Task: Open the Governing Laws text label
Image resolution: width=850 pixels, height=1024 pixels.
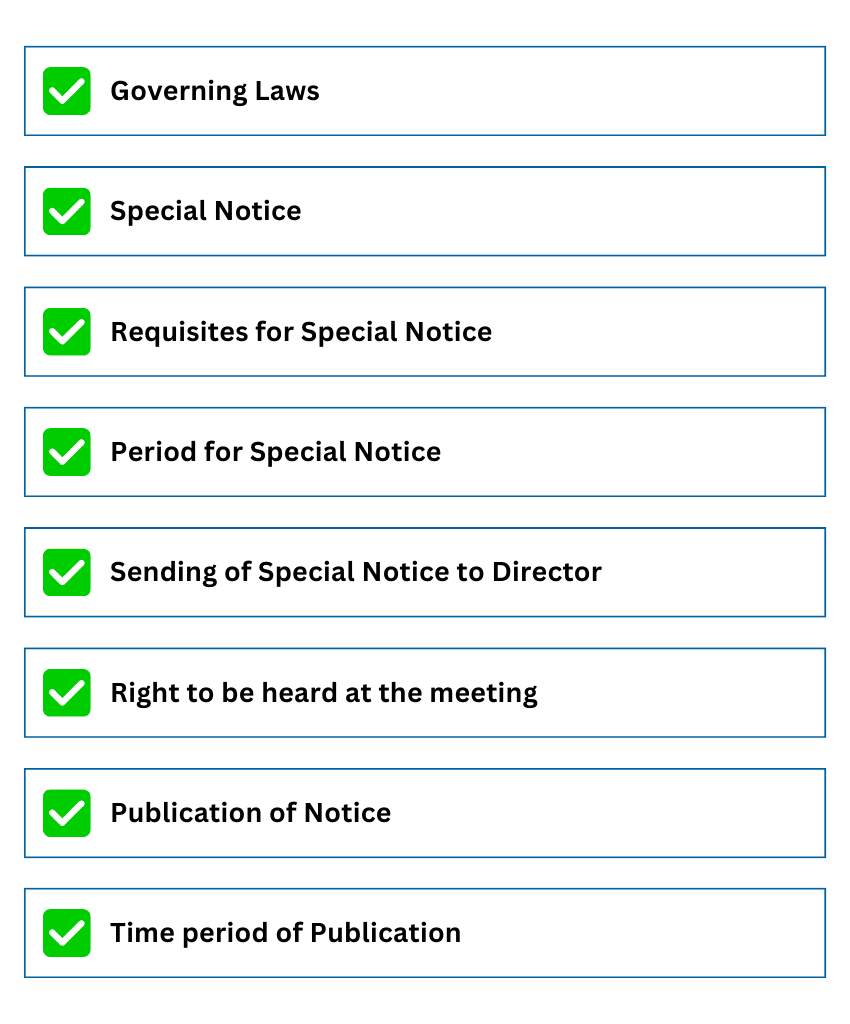Action: pos(215,91)
